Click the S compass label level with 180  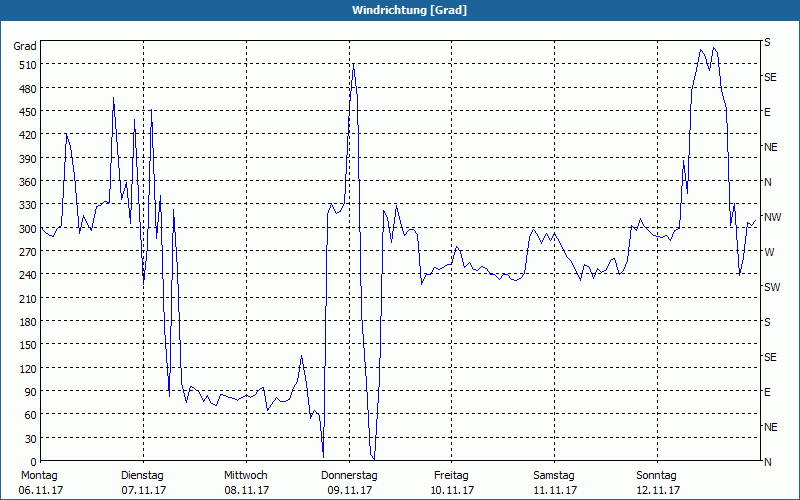pos(767,322)
